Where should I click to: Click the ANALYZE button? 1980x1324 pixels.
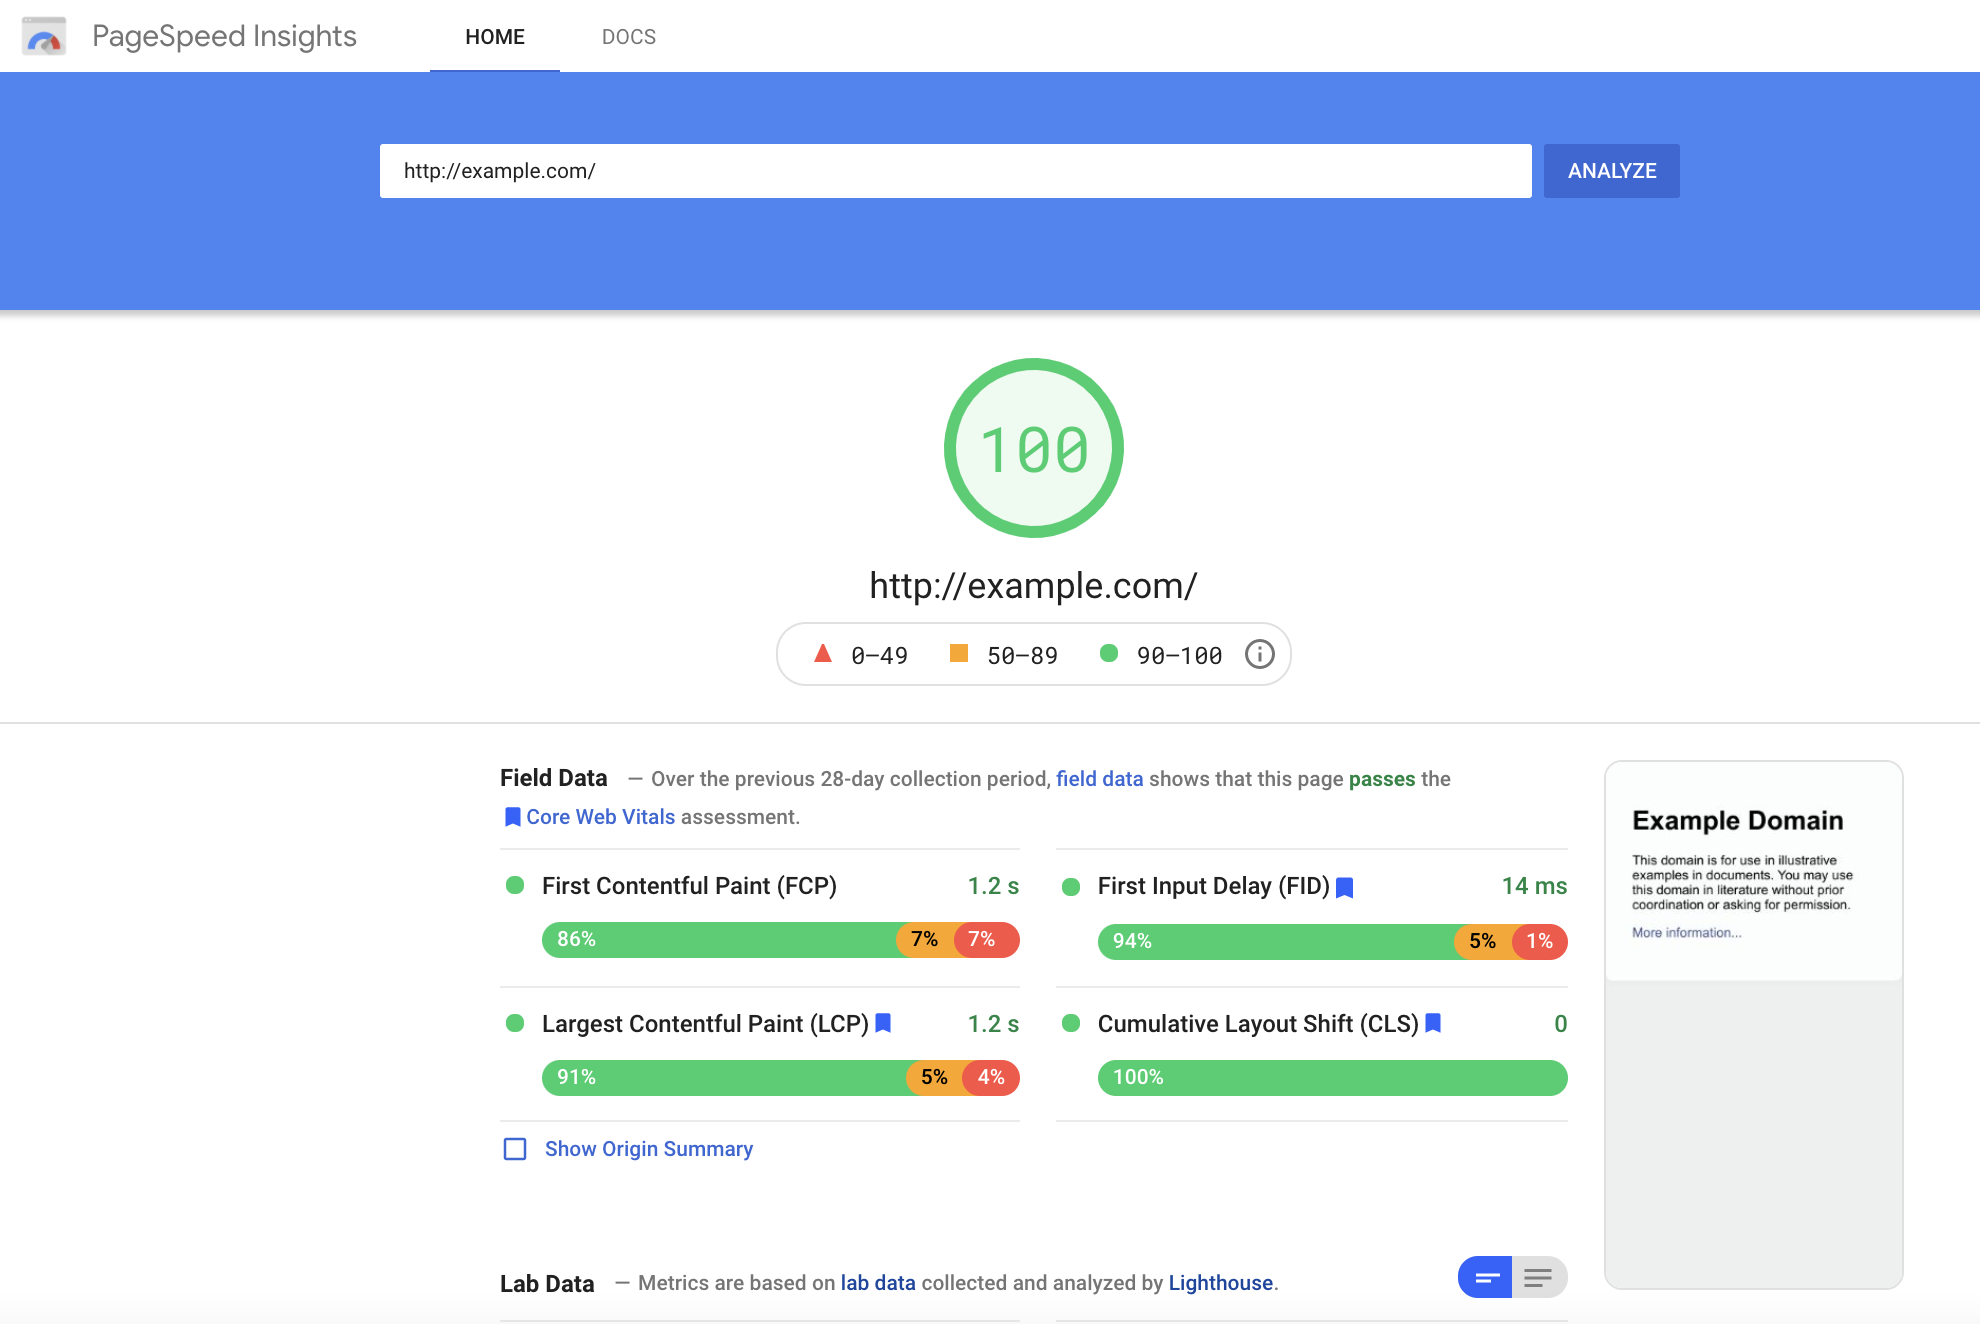point(1612,171)
